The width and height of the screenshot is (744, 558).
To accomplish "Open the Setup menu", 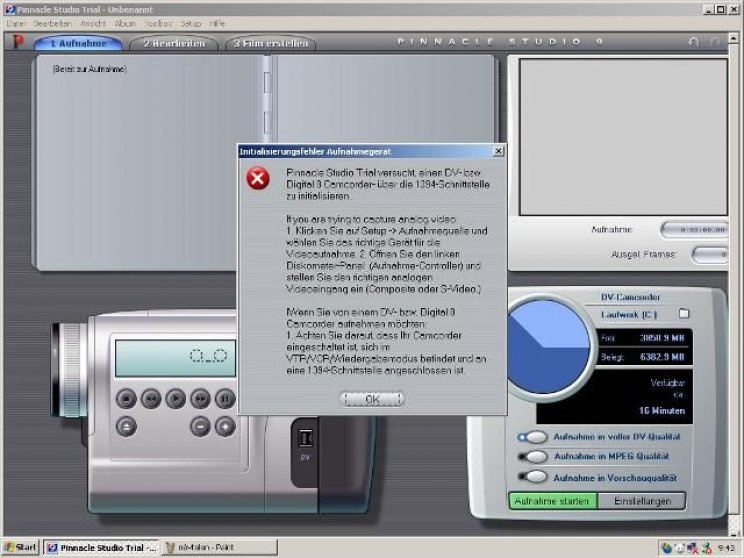I will (x=191, y=23).
